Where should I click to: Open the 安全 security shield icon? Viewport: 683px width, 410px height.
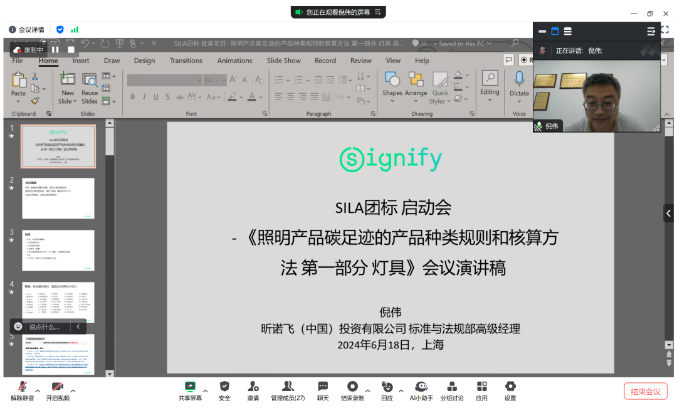[x=224, y=386]
